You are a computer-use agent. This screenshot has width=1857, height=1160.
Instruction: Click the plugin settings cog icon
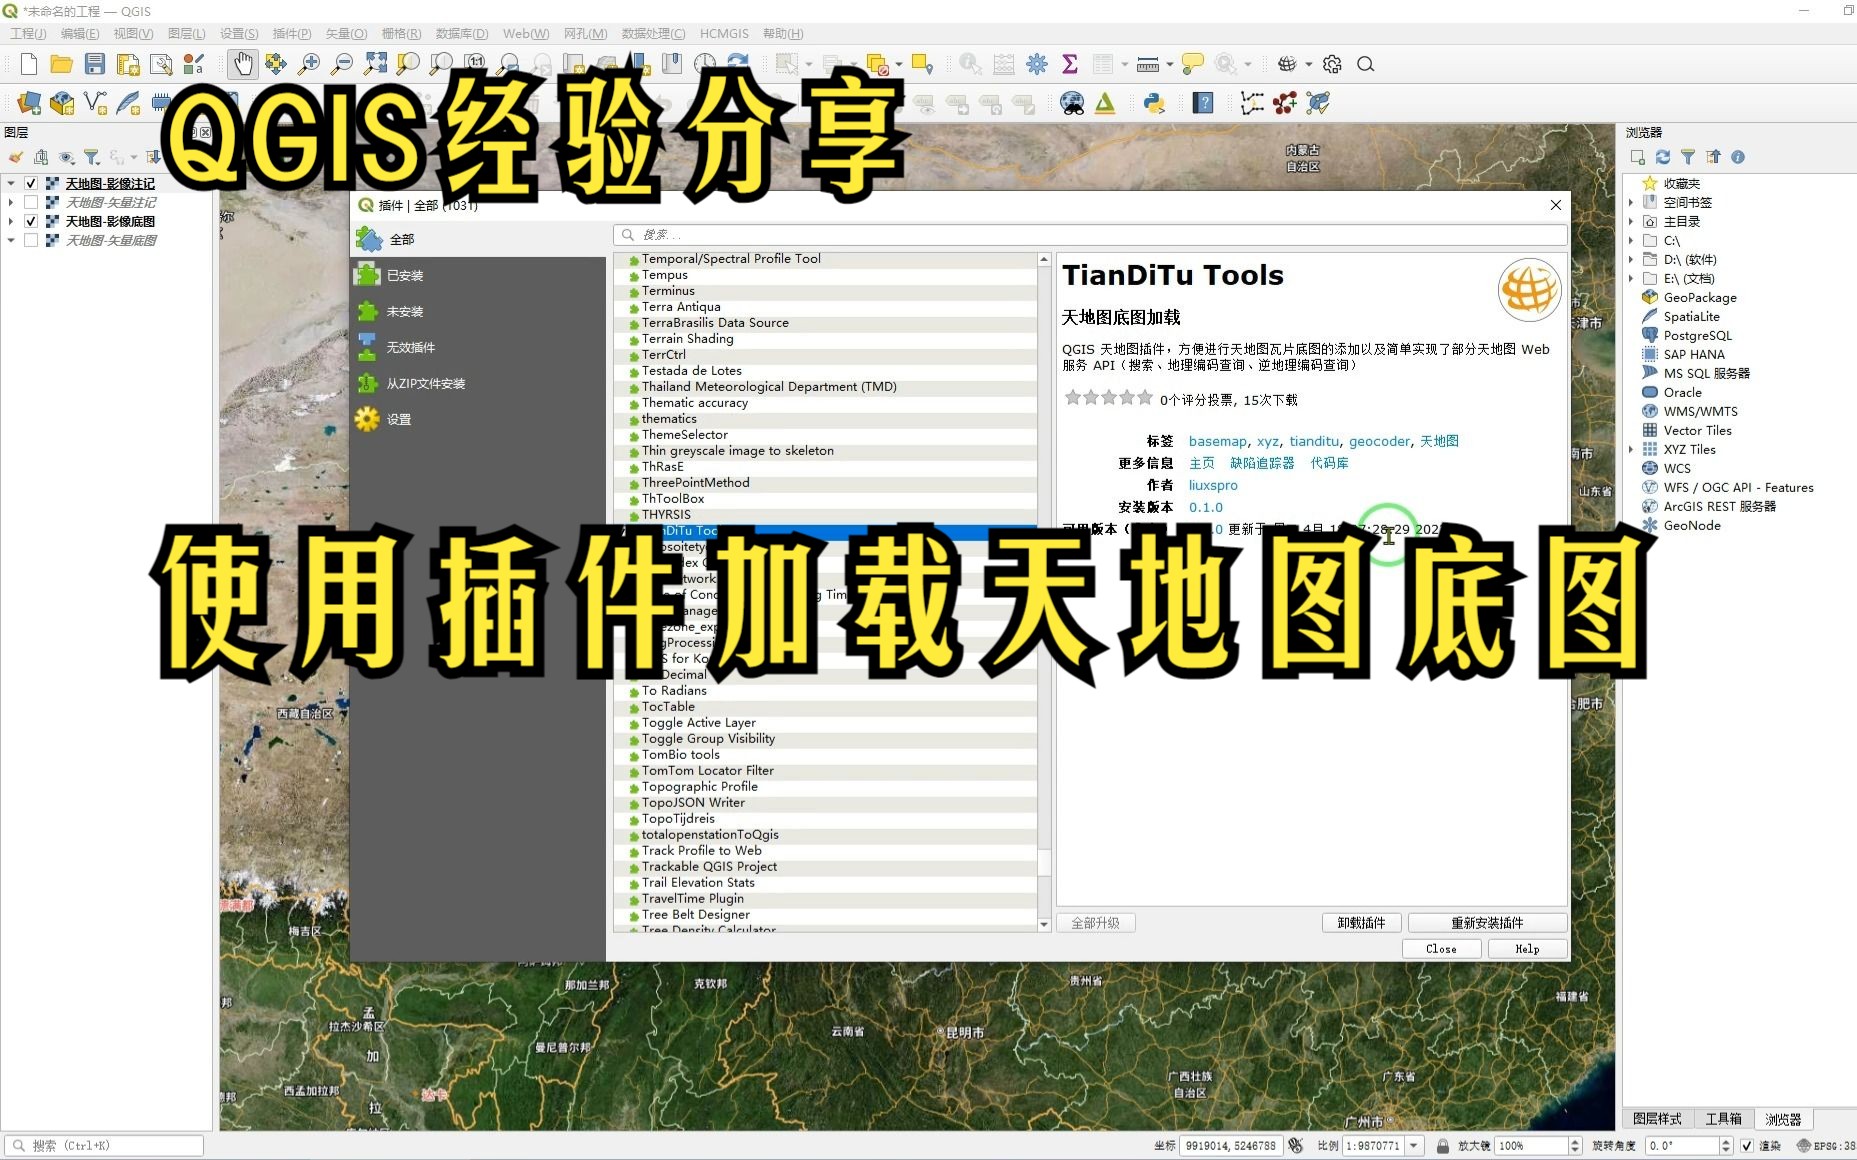(1332, 64)
